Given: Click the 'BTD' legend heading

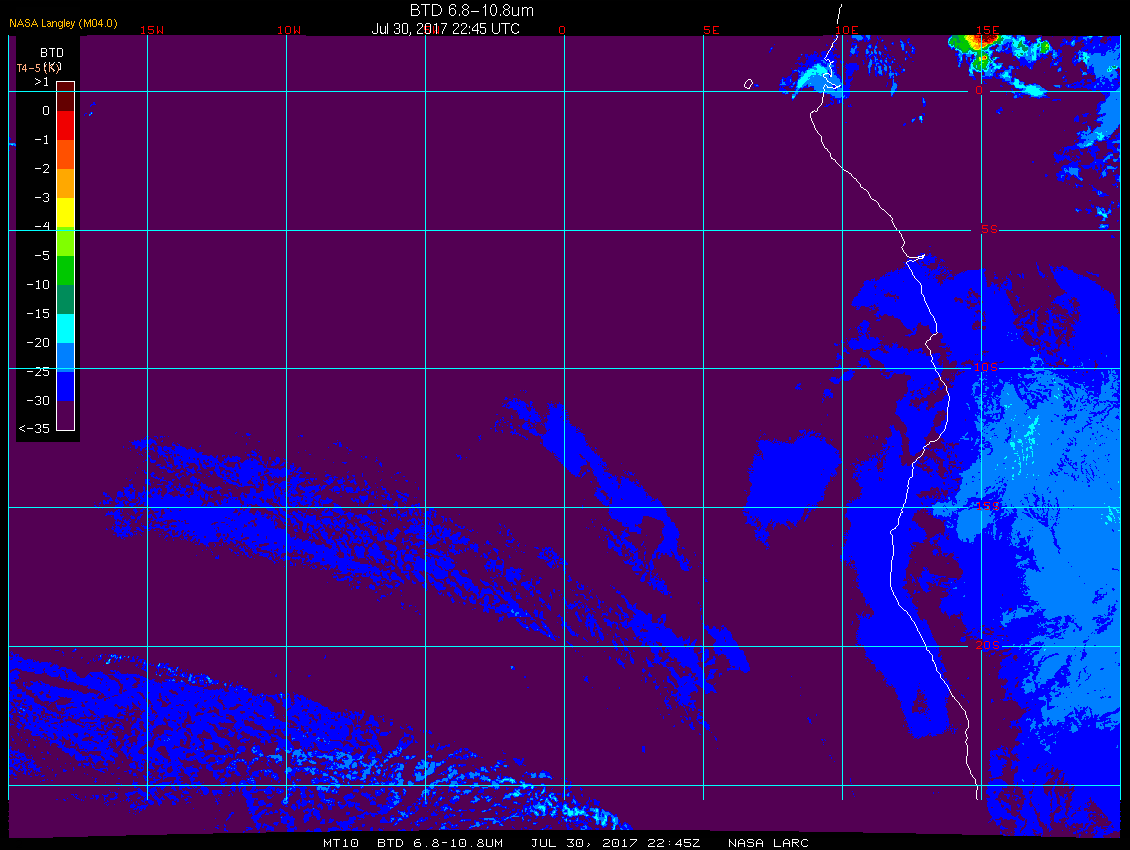Looking at the screenshot, I should [52, 53].
